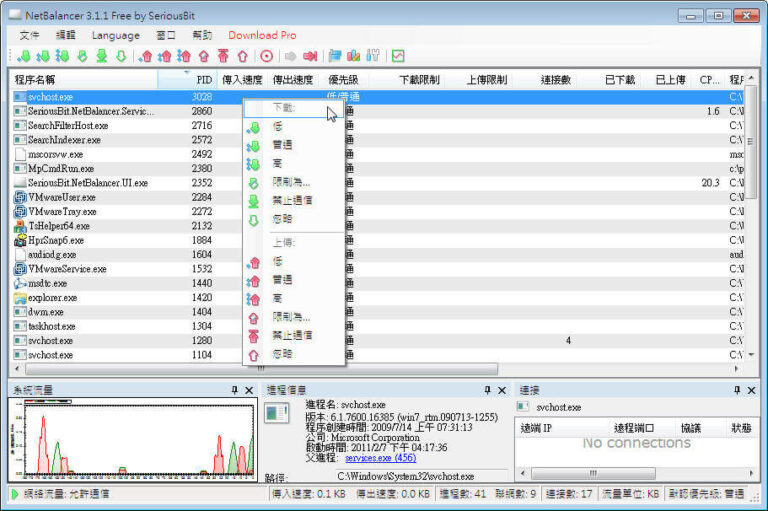Click toolbar icon to limit upload speed
Image resolution: width=768 pixels, height=511 pixels.
204,56
